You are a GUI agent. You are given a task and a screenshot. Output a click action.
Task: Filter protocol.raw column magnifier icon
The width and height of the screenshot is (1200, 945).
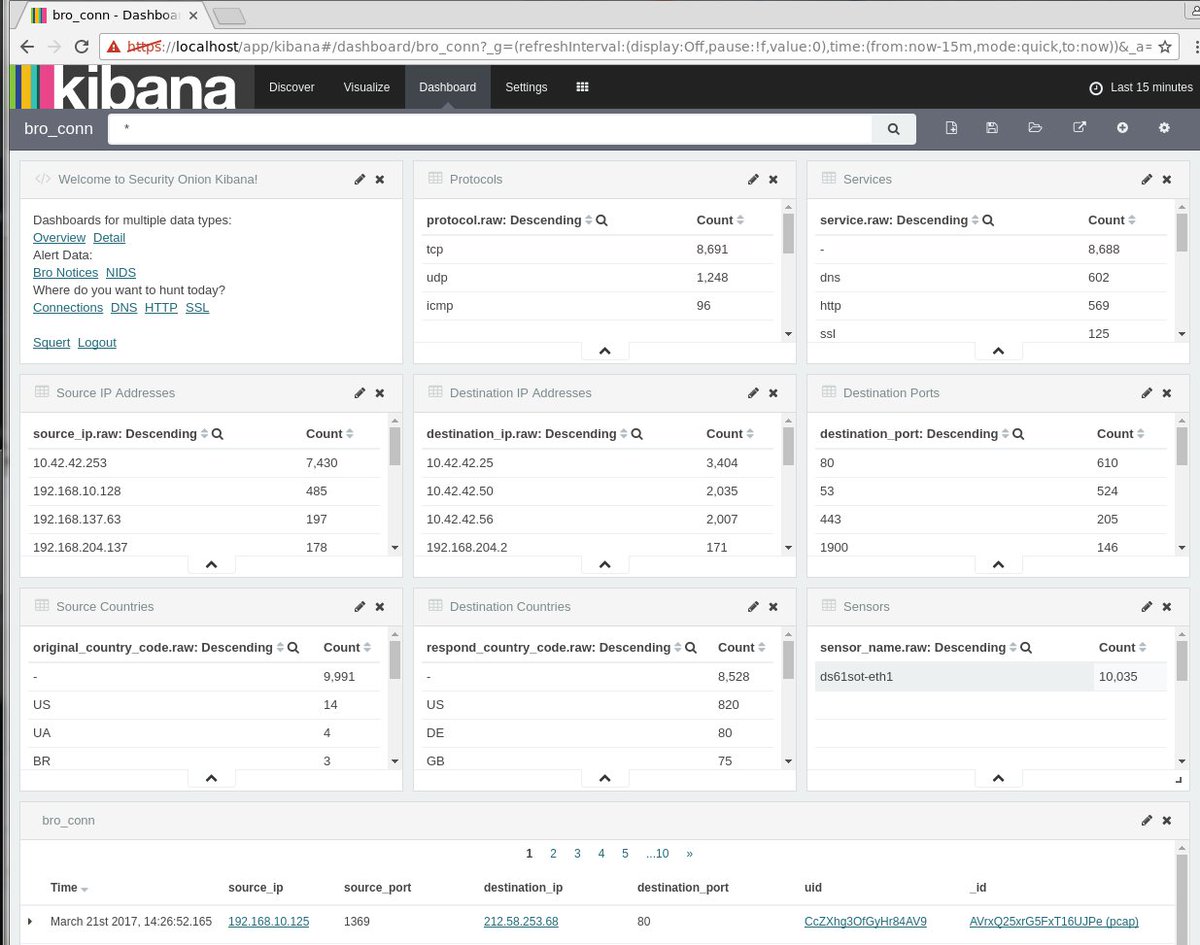click(602, 220)
